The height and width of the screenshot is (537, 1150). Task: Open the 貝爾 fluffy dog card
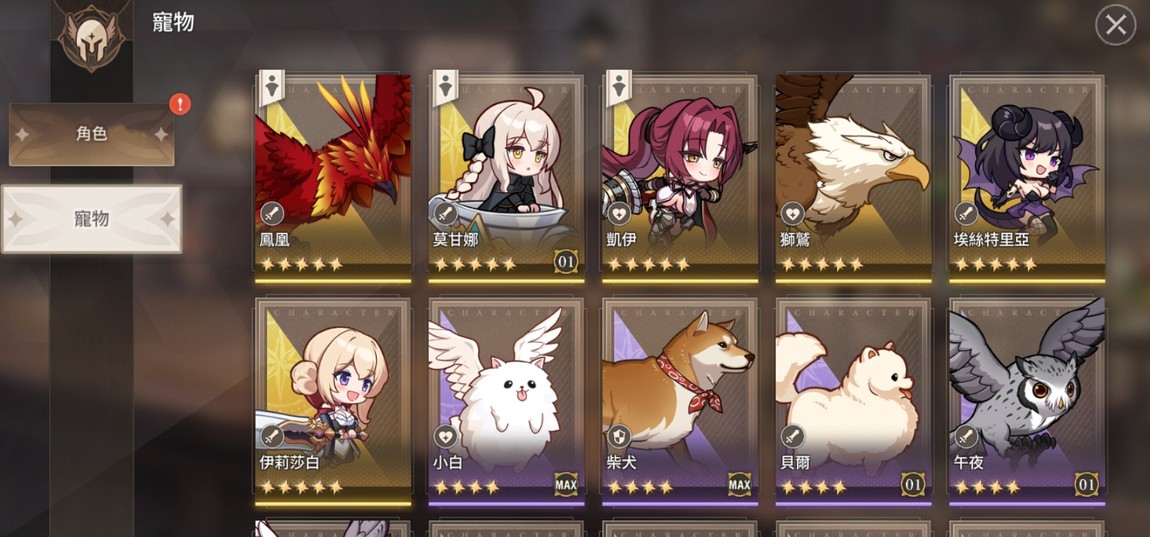pos(854,401)
